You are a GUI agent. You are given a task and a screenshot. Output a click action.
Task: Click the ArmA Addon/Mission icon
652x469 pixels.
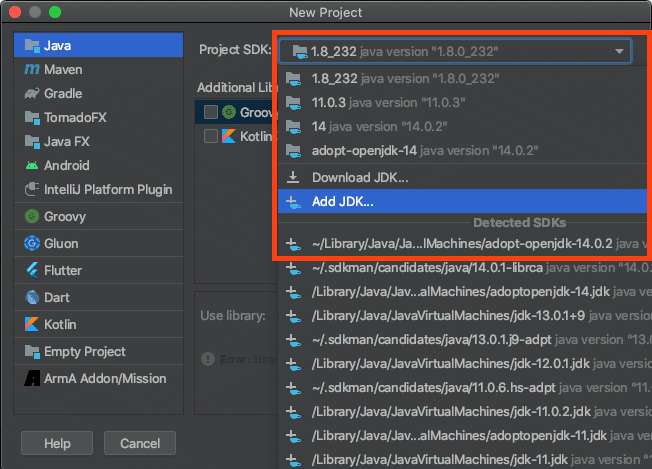[32, 378]
